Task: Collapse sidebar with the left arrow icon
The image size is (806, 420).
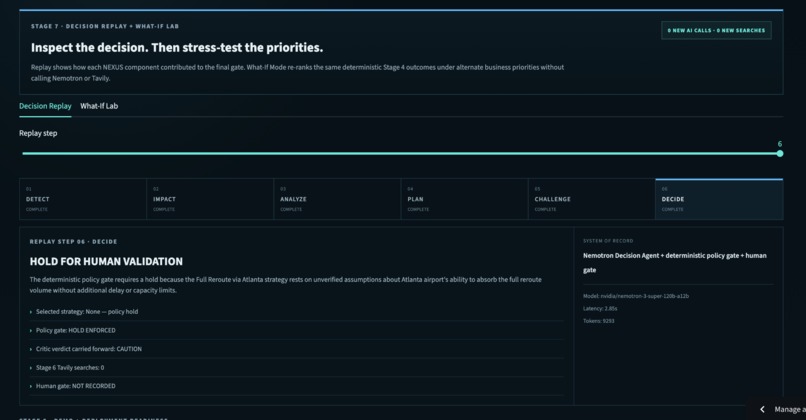Action: [x=762, y=409]
